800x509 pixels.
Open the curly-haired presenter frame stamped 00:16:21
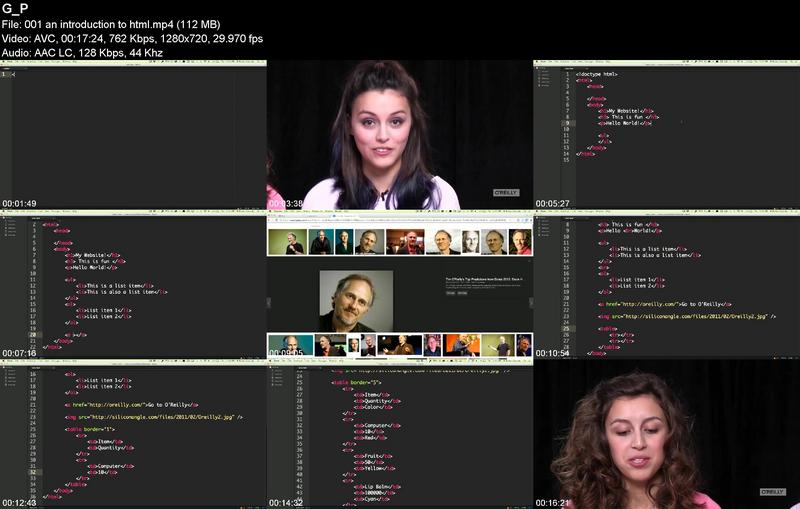click(667, 434)
